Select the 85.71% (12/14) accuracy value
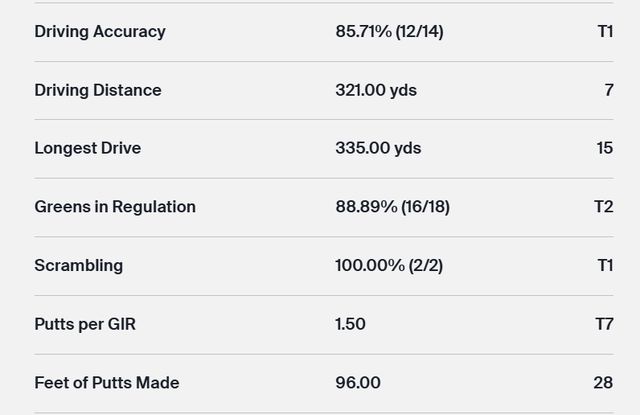This screenshot has height=415, width=640. (x=389, y=31)
